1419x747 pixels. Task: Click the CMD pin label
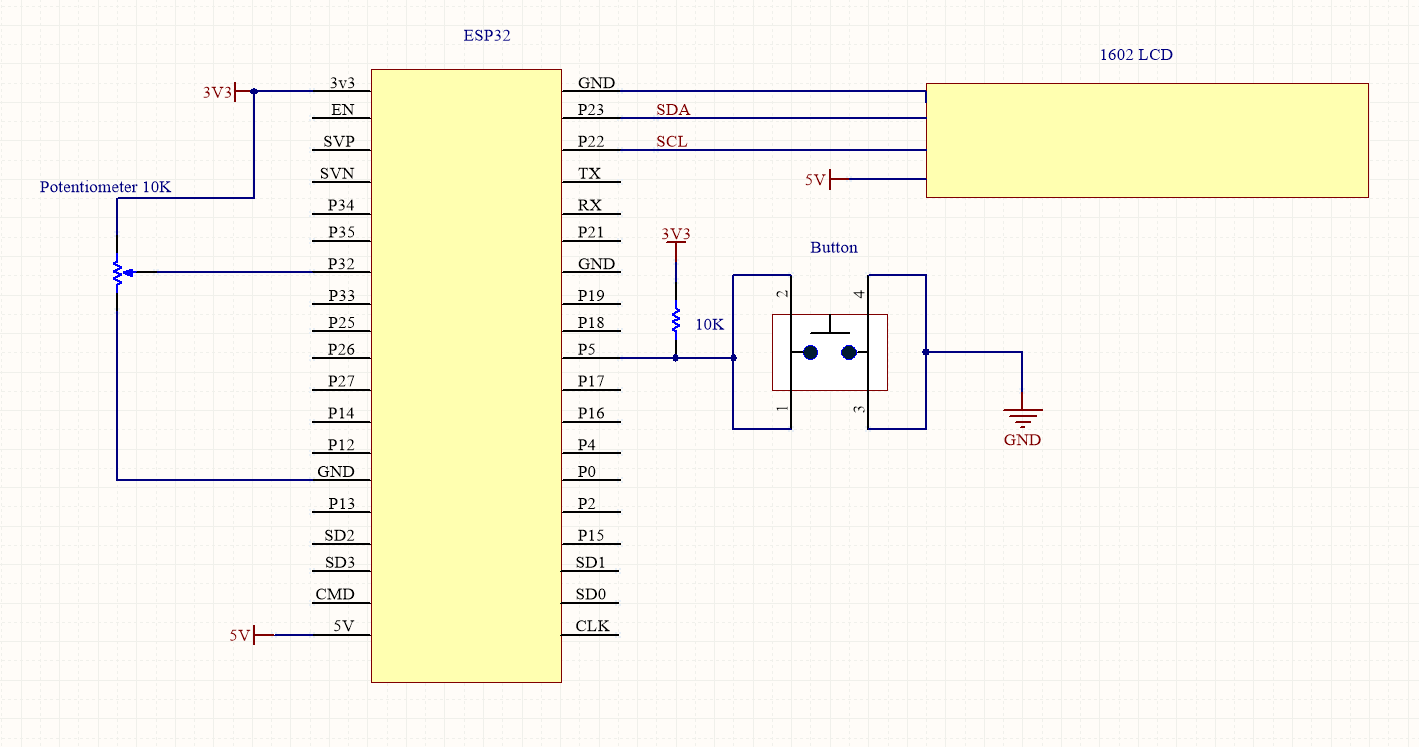(335, 594)
